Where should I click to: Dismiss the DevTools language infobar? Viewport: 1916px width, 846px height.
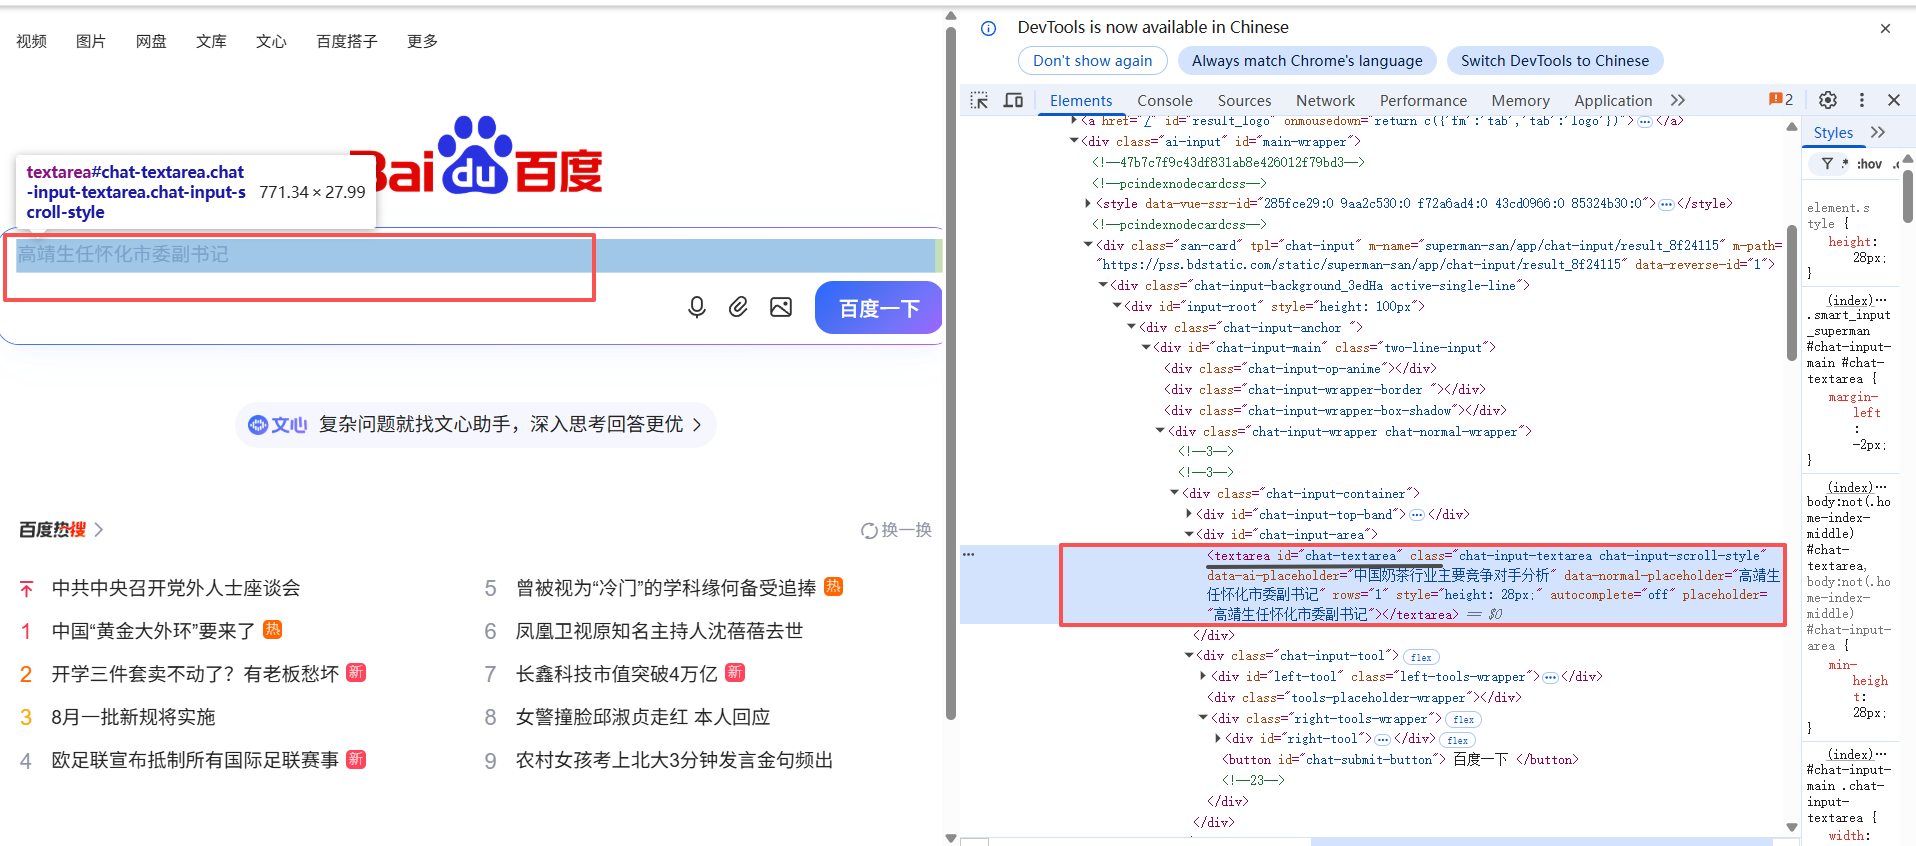(1885, 28)
